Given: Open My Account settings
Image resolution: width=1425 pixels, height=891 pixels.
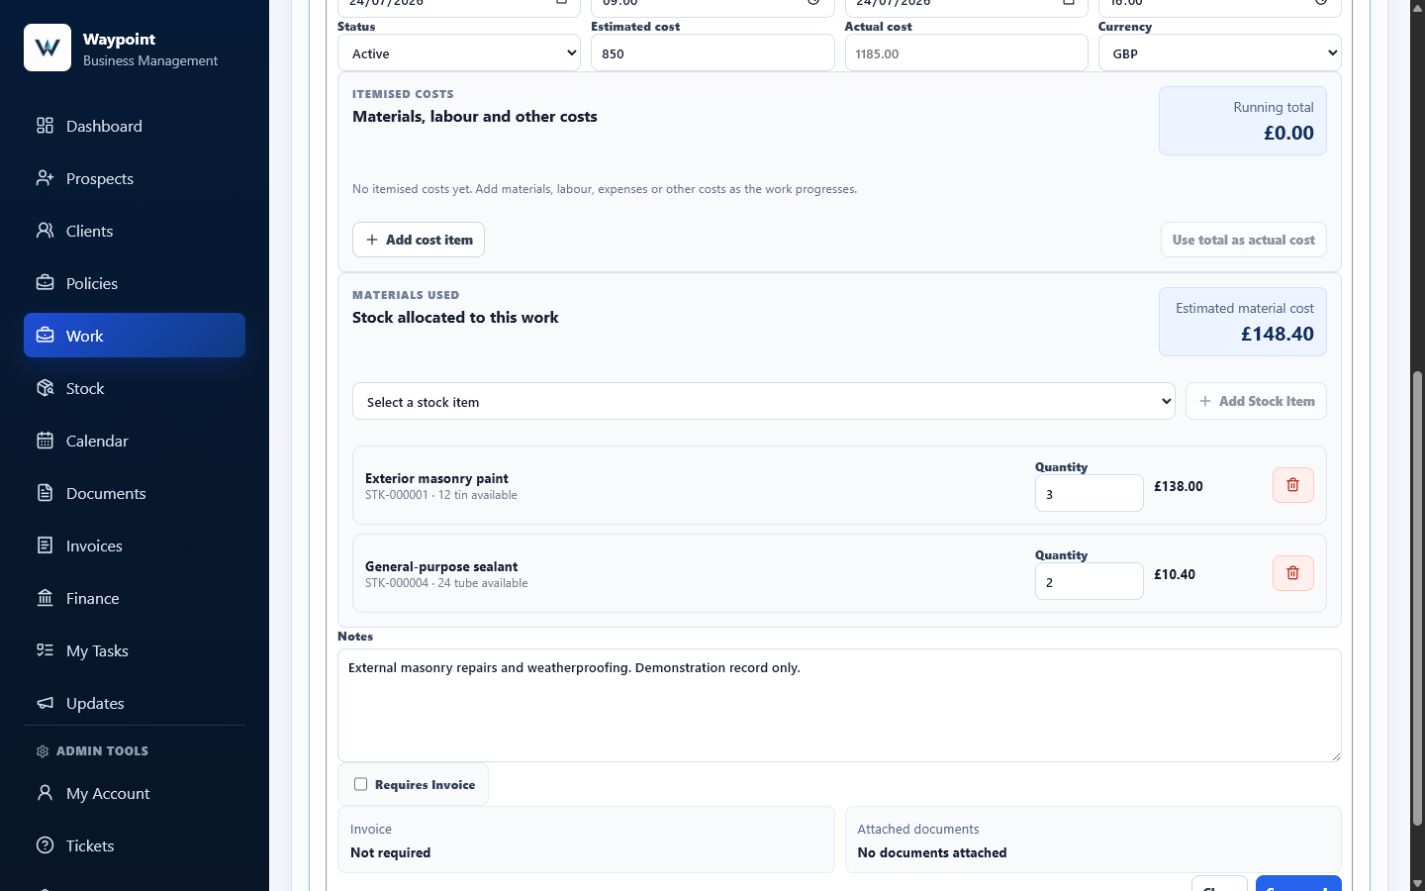Looking at the screenshot, I should pos(134,793).
